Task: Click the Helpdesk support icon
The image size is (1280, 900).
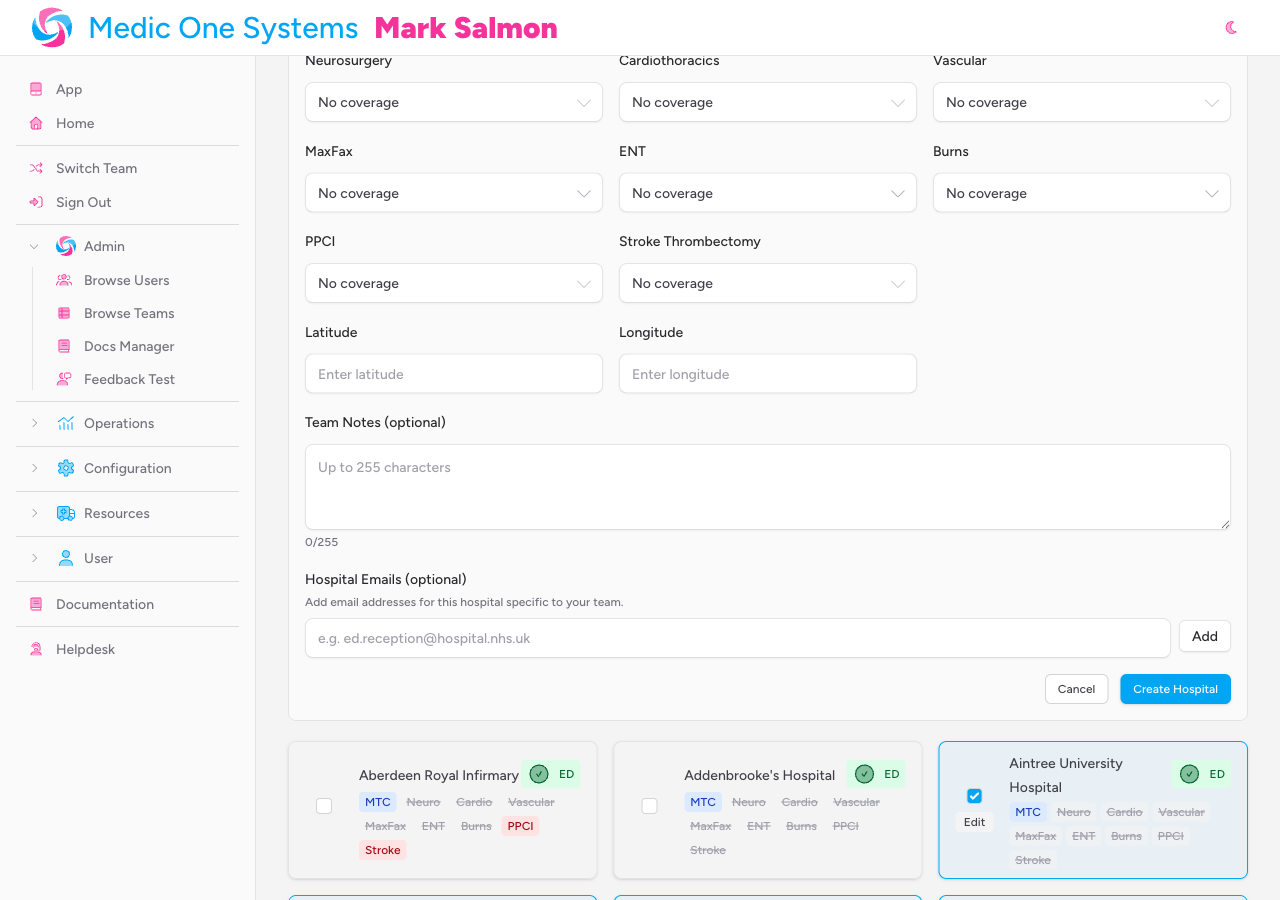Action: [x=36, y=649]
